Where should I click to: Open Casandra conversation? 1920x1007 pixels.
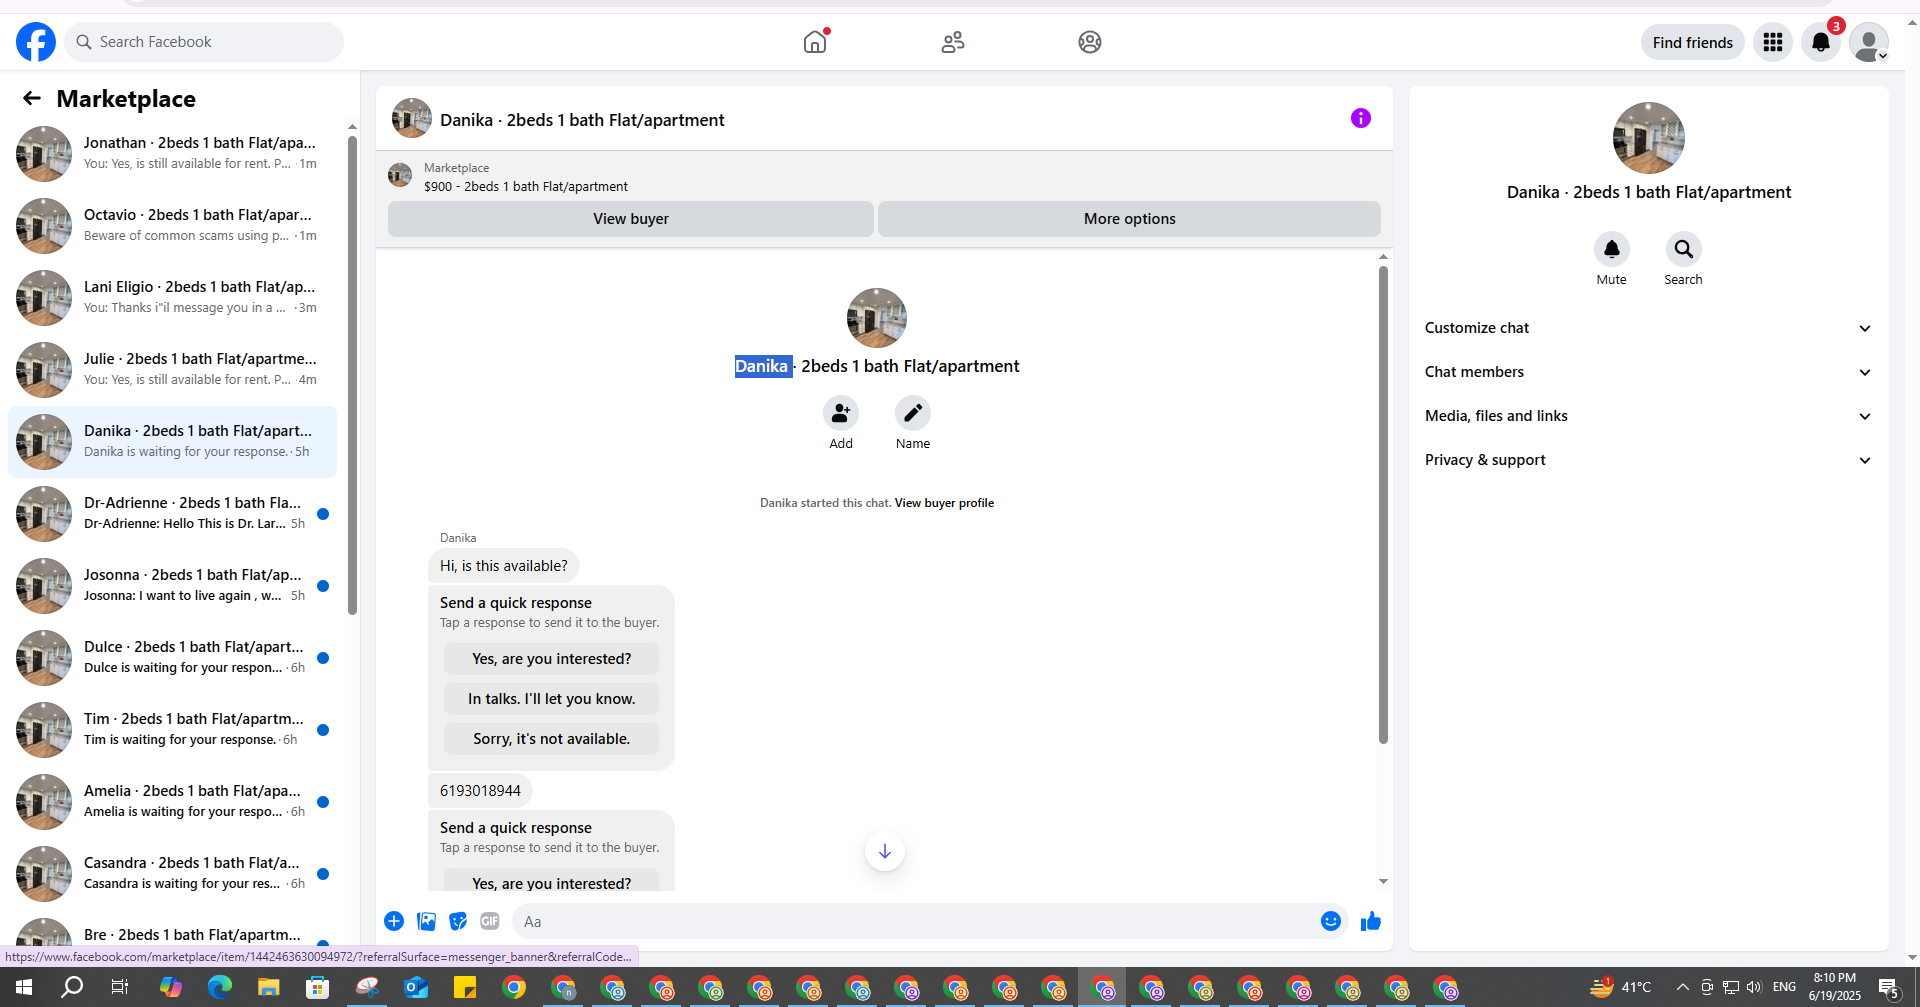point(172,874)
